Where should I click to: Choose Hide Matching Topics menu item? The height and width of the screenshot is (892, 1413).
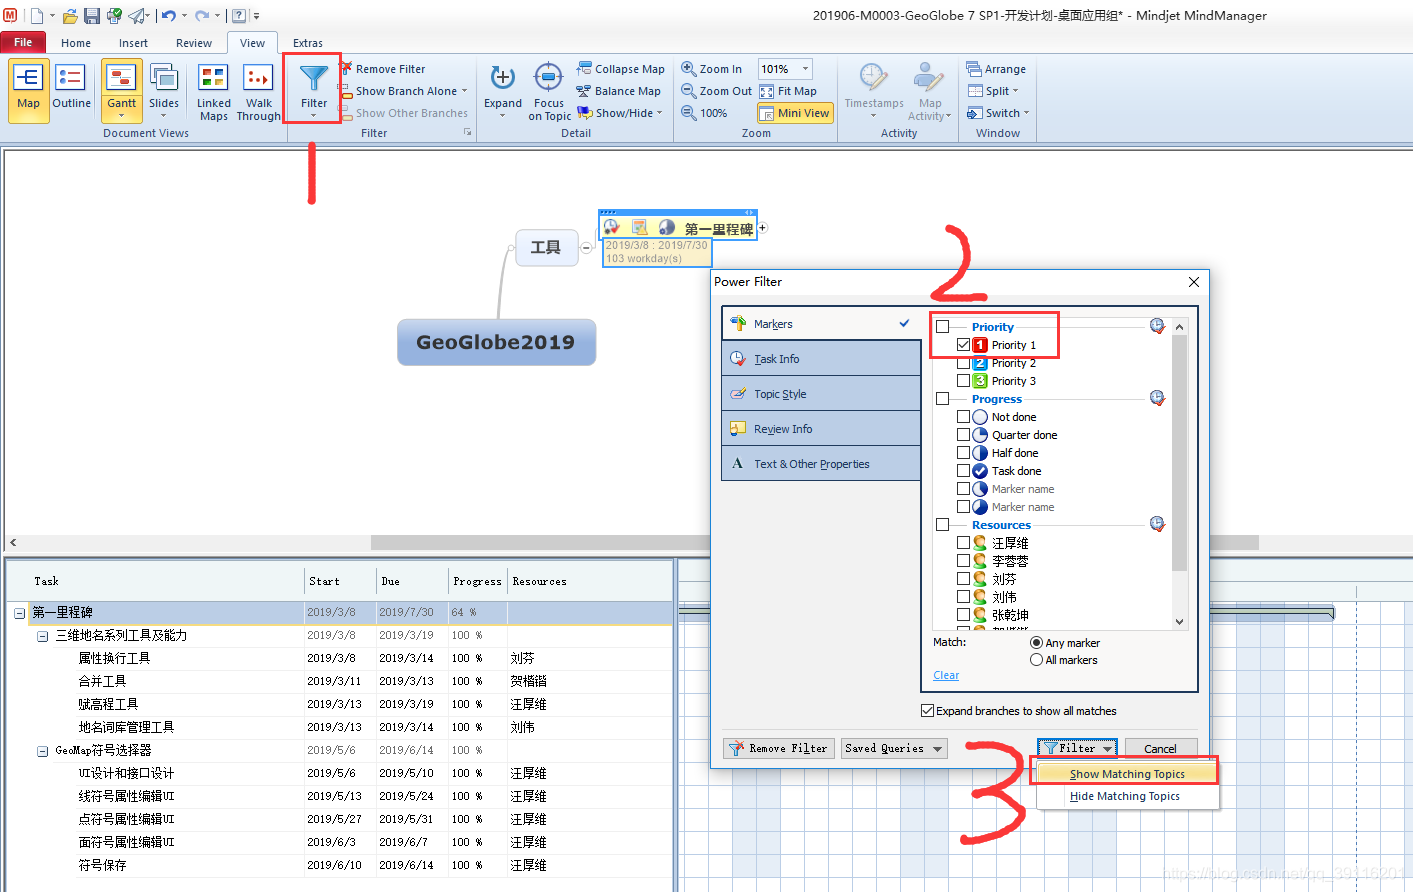point(1125,796)
